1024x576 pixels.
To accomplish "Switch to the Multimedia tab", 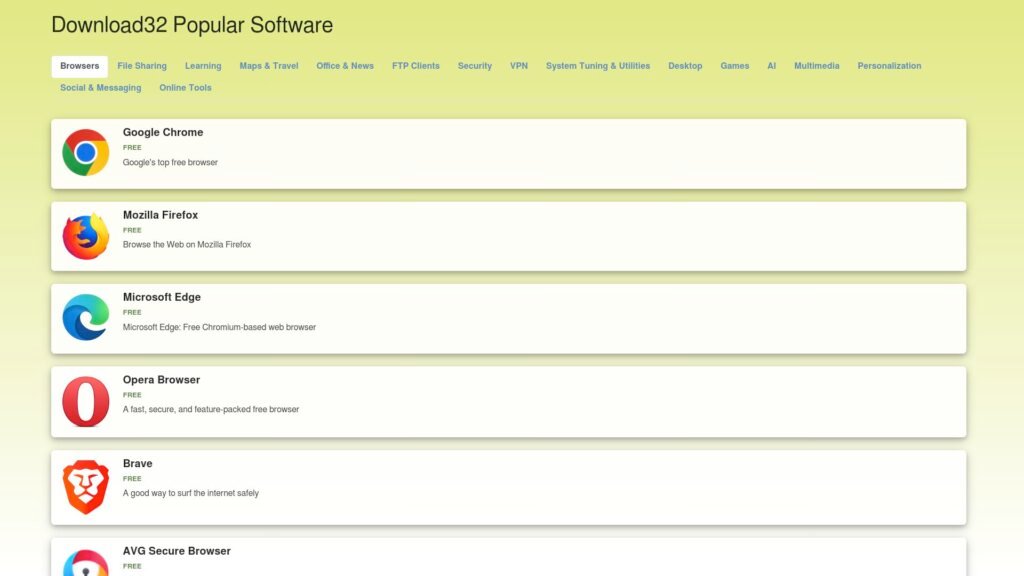I will (816, 66).
